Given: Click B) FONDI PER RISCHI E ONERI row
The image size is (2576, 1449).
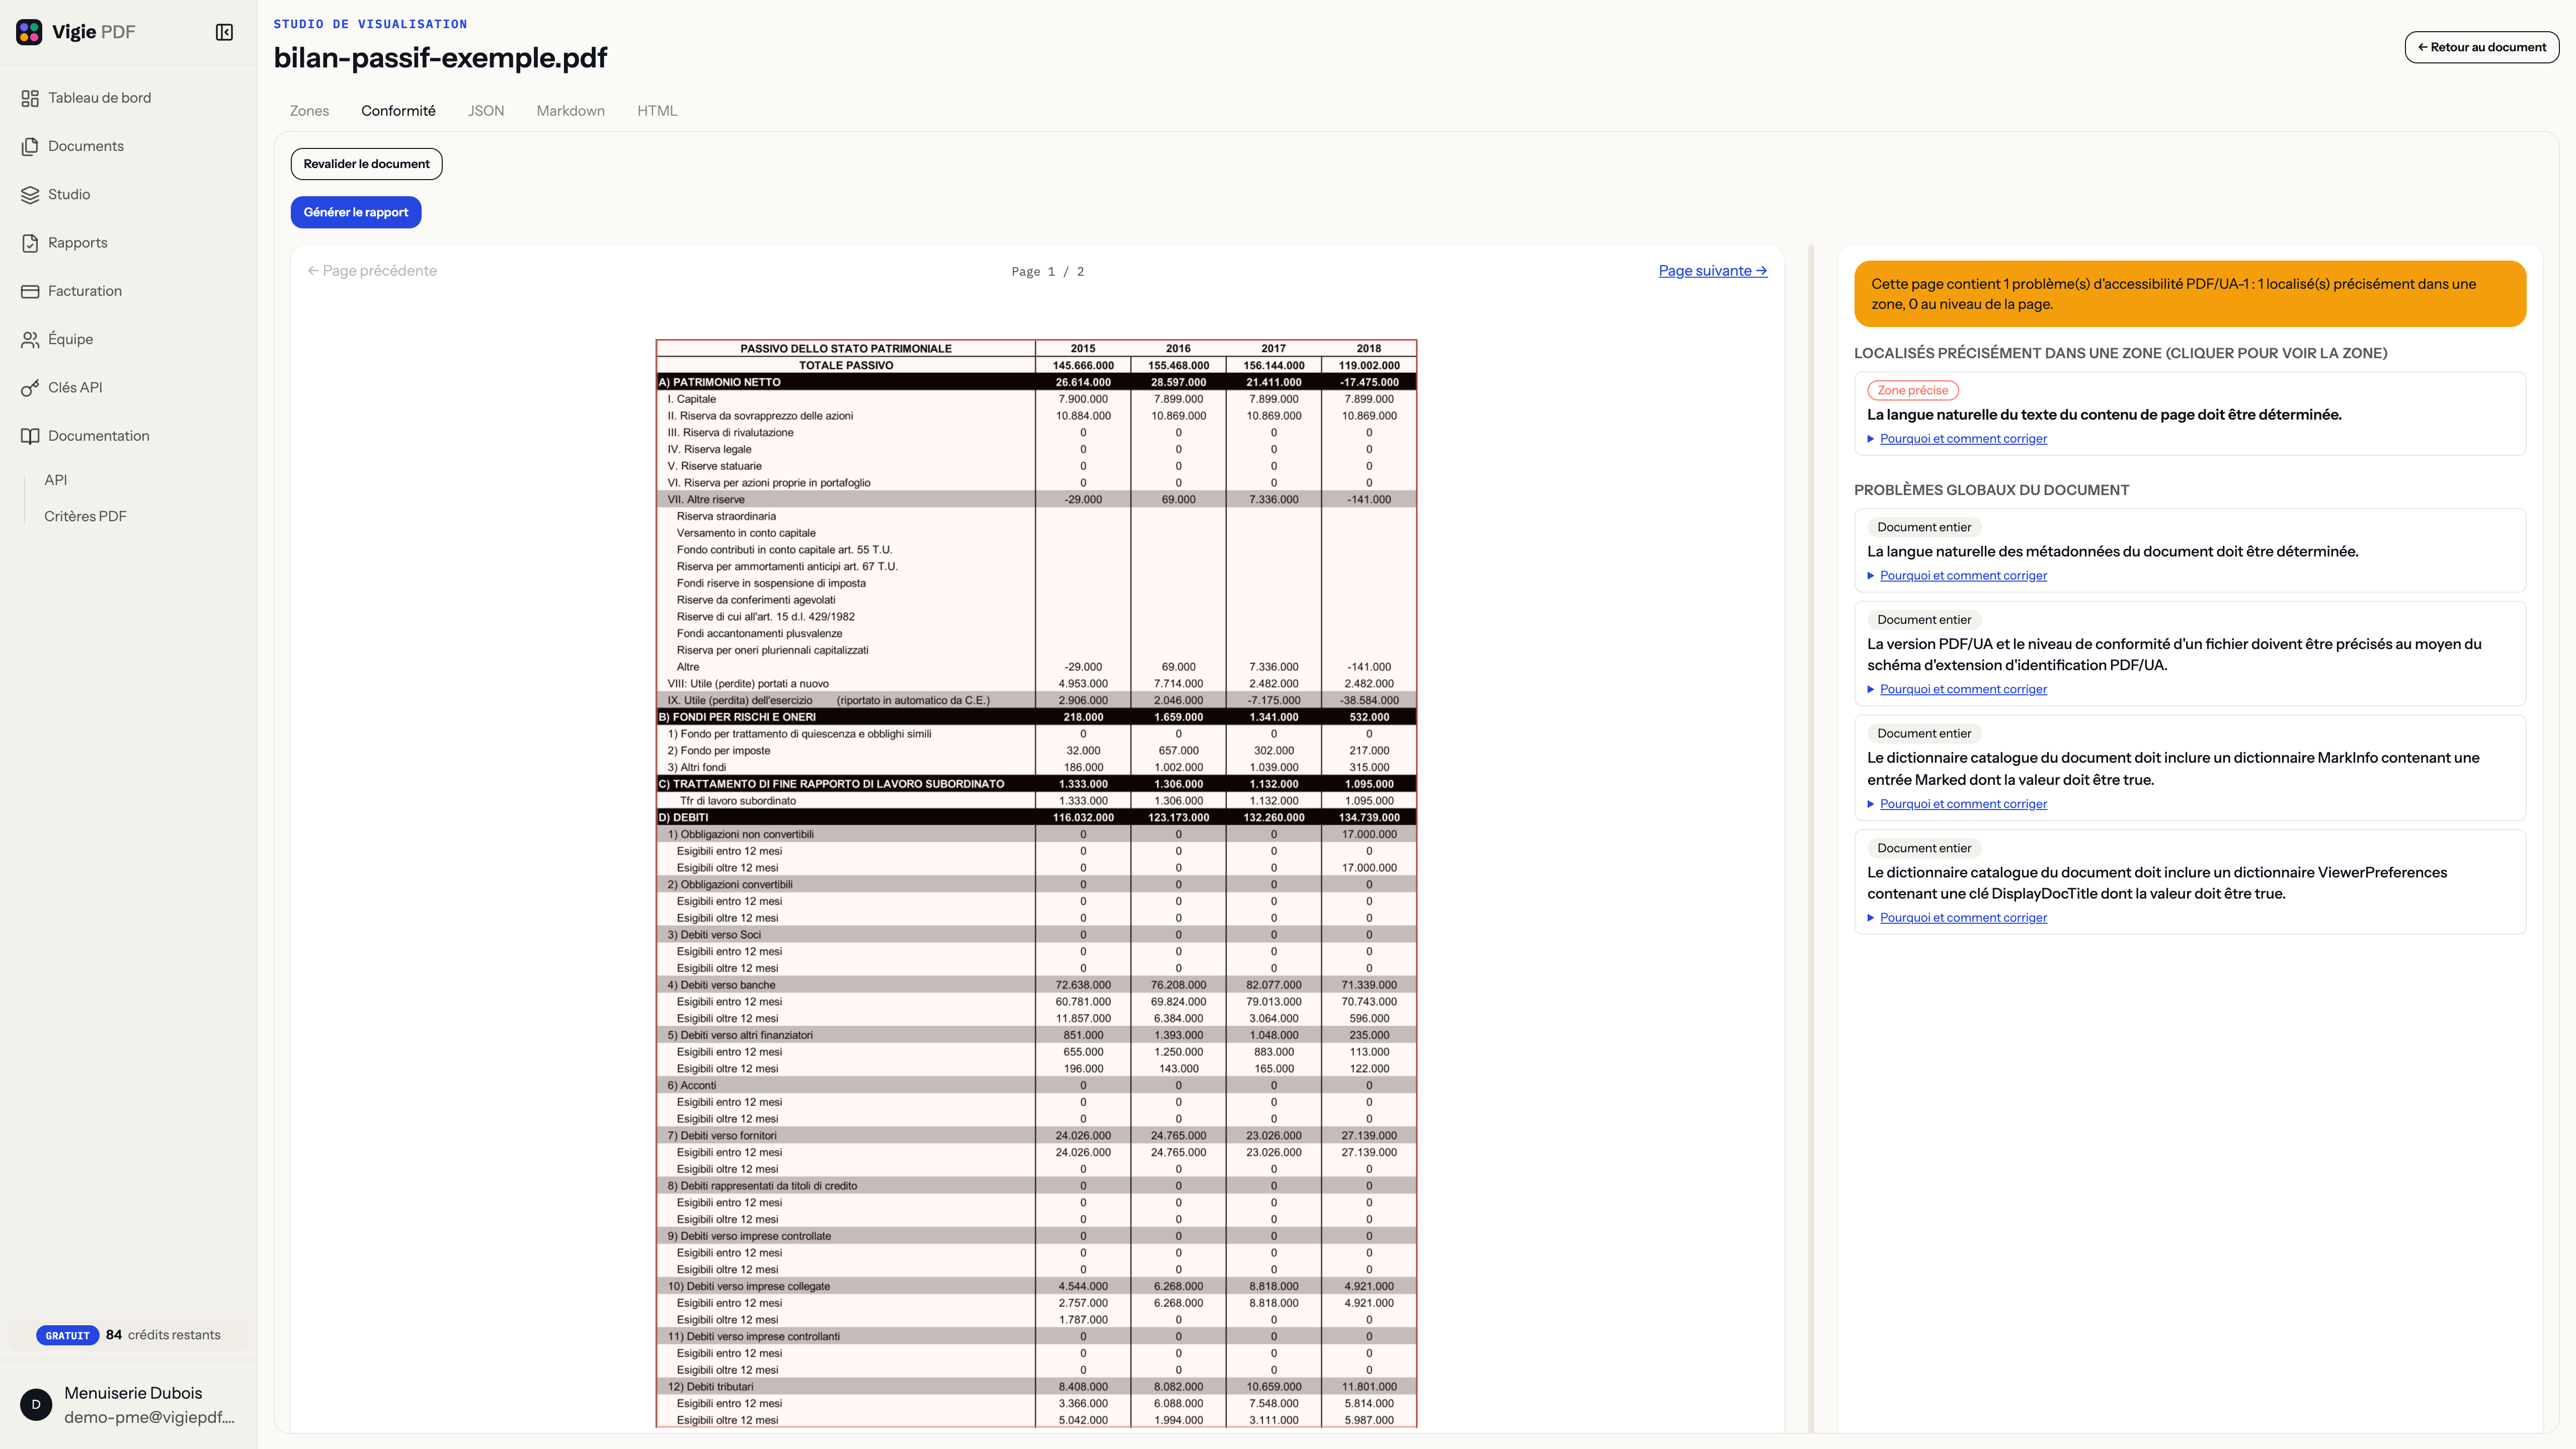Looking at the screenshot, I should (x=1036, y=717).
